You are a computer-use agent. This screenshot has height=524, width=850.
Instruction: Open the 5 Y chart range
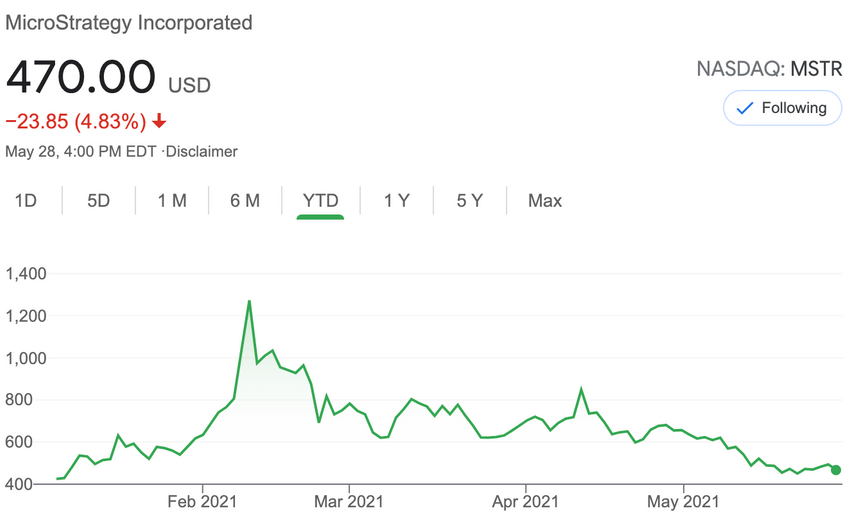(469, 201)
